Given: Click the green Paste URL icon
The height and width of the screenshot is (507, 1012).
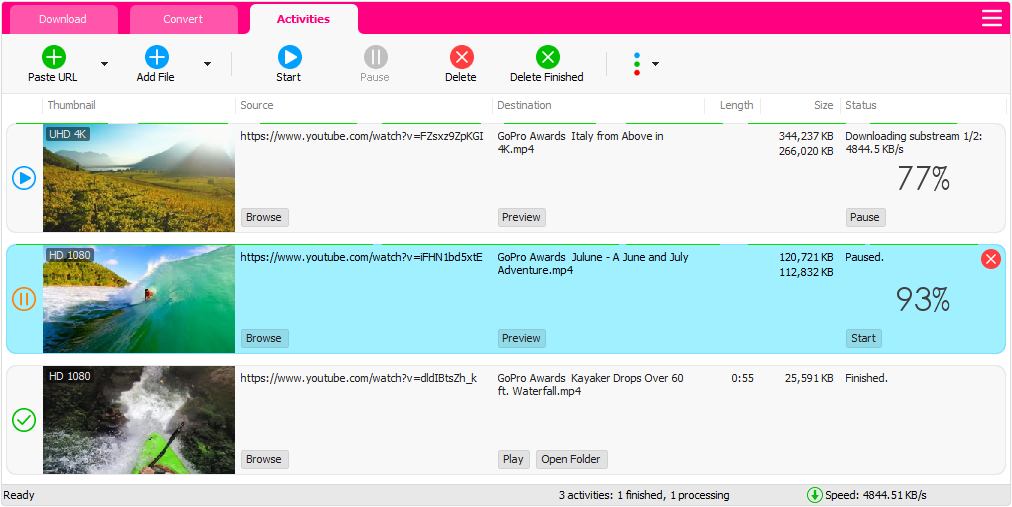Looking at the screenshot, I should [x=53, y=57].
